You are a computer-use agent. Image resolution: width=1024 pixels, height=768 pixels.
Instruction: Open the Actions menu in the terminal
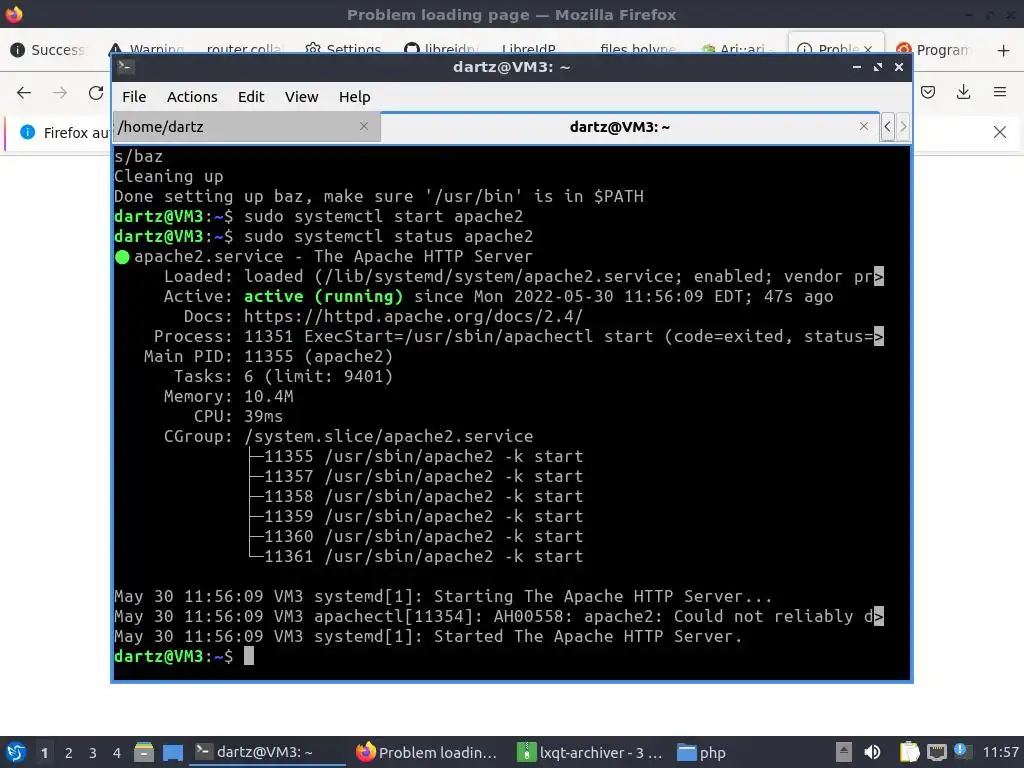192,97
